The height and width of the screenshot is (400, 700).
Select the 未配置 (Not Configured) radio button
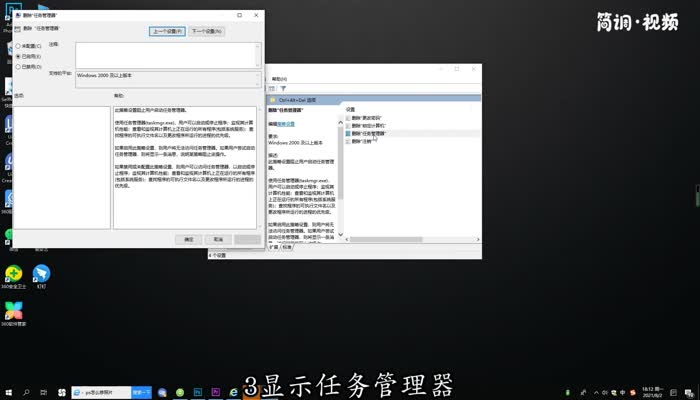pos(18,47)
